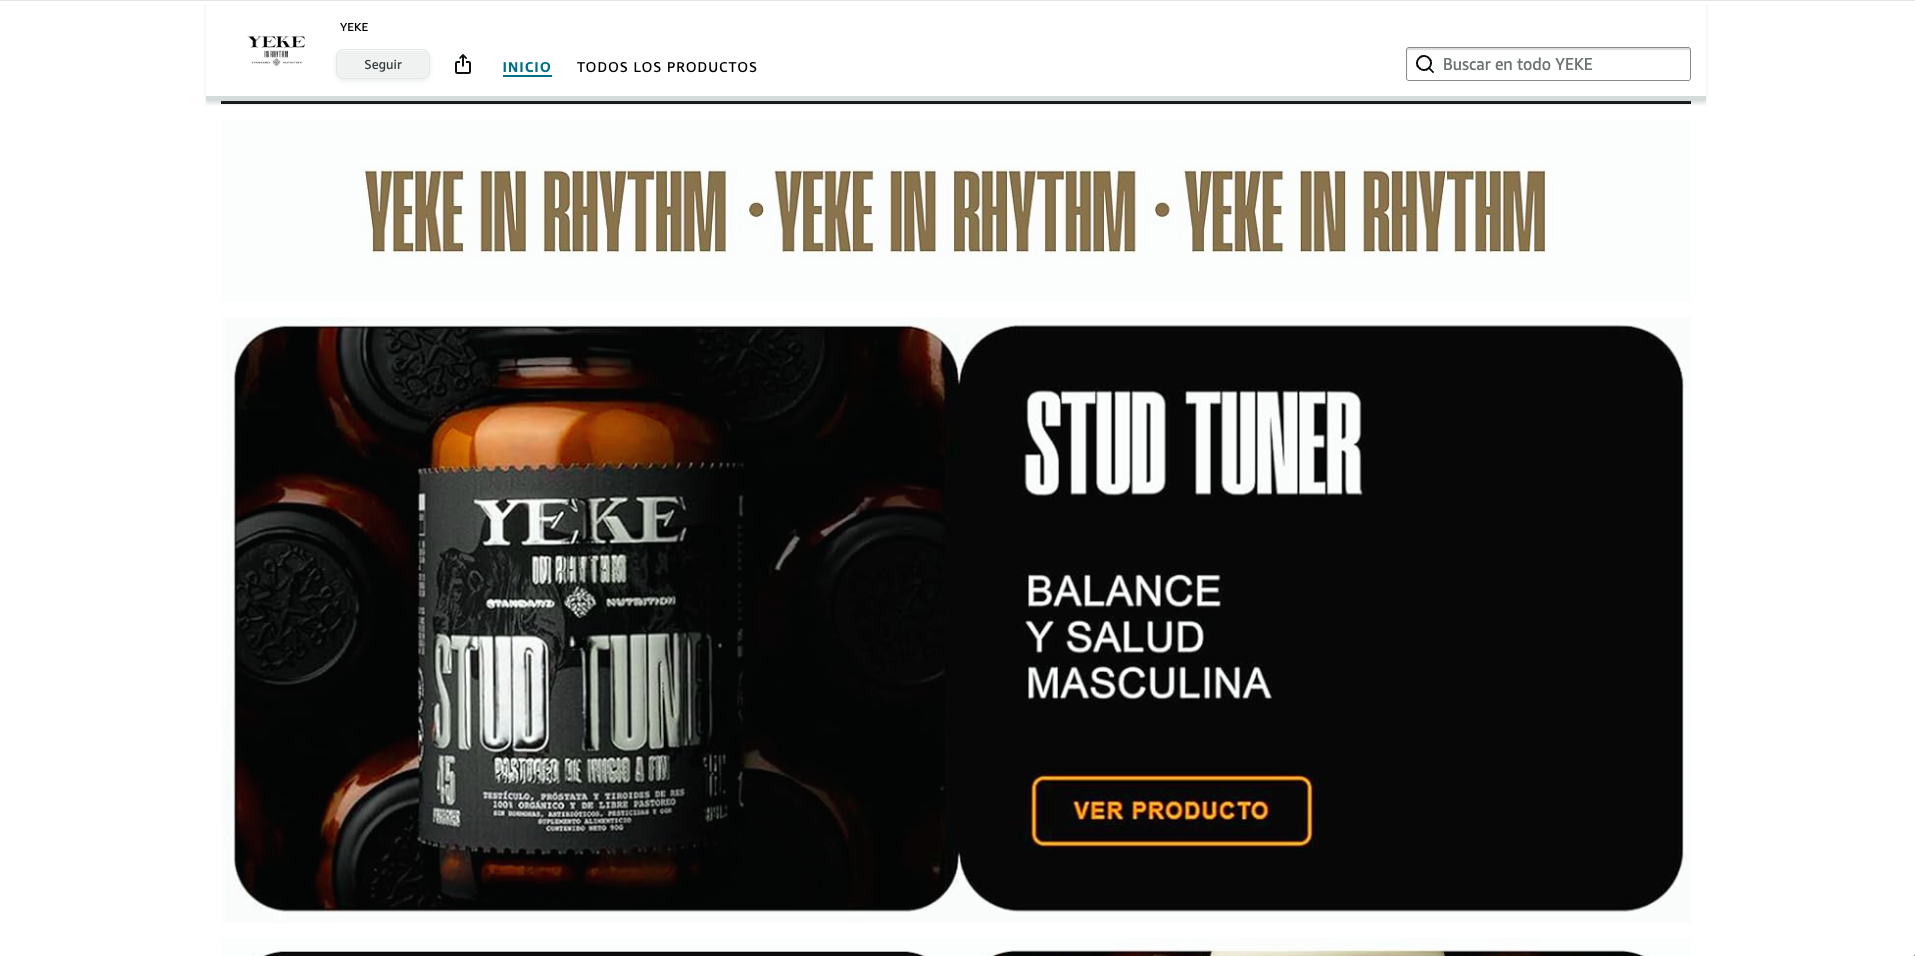Click the YEKE store name text
1915x956 pixels.
coord(354,27)
